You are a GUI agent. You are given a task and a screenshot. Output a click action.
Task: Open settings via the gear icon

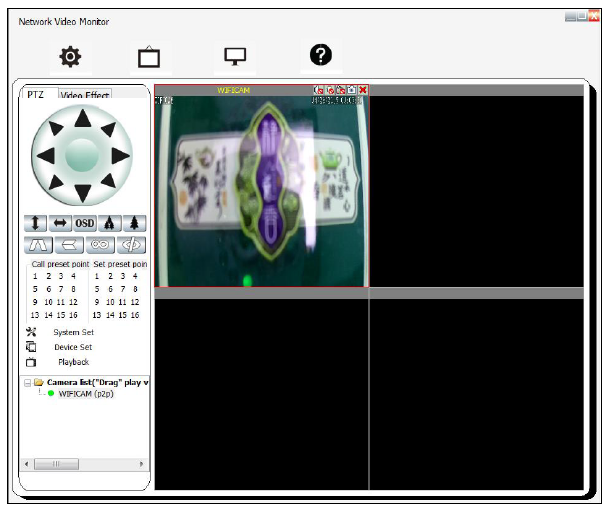coord(70,57)
